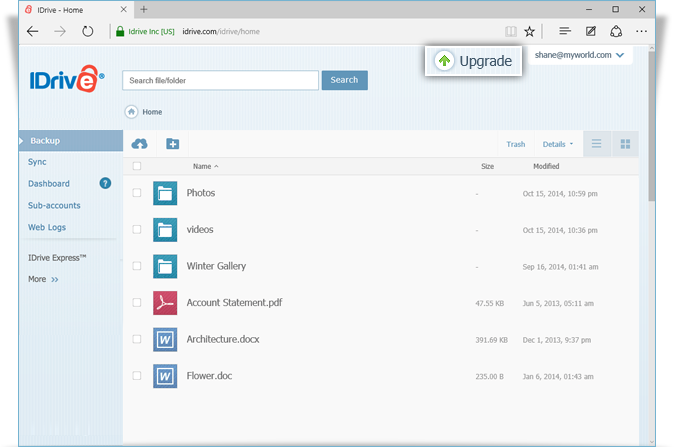
Task: Open the Account Statement.pdf file name
Action: tap(234, 303)
